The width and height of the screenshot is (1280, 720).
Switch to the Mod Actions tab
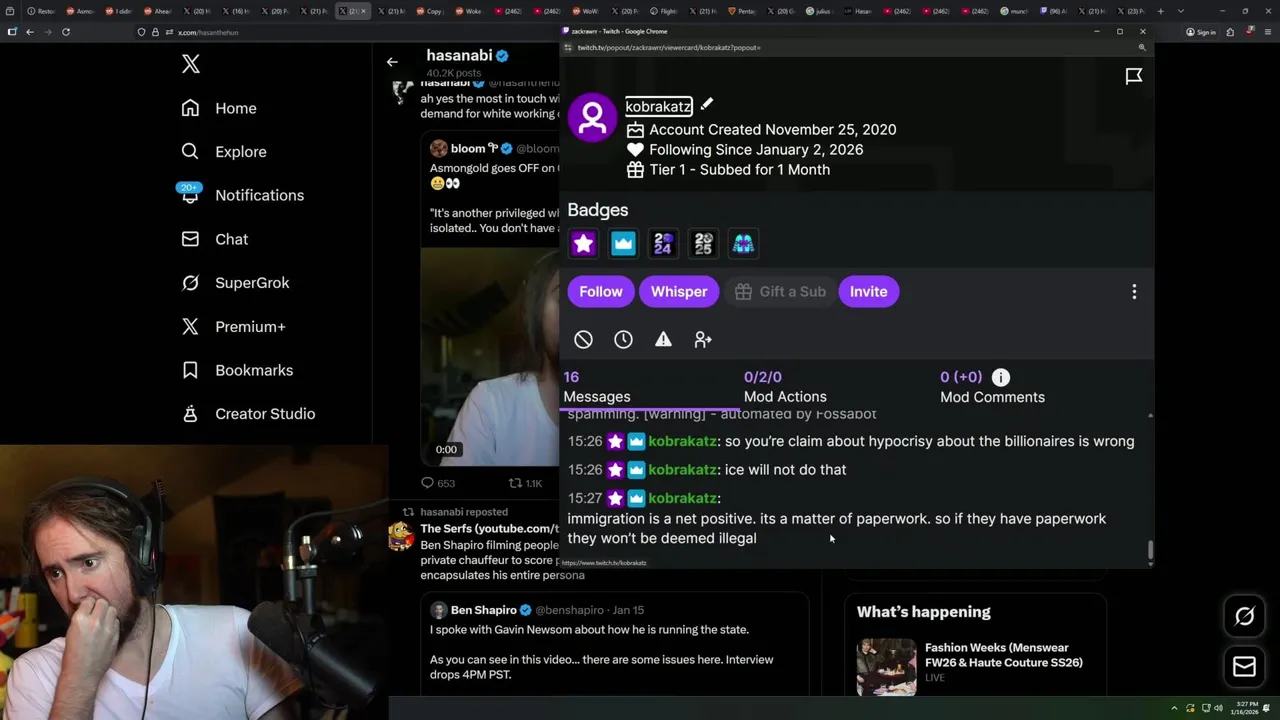point(785,387)
